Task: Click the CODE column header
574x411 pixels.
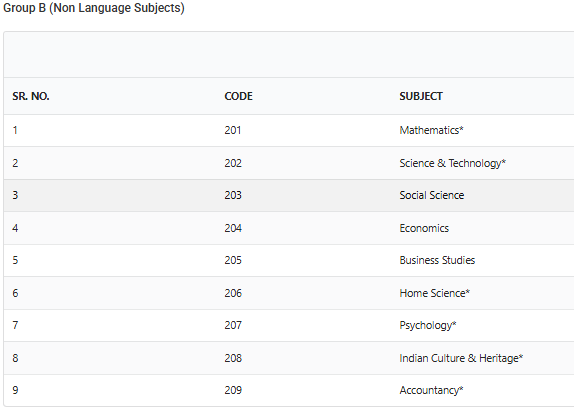Action: click(238, 96)
